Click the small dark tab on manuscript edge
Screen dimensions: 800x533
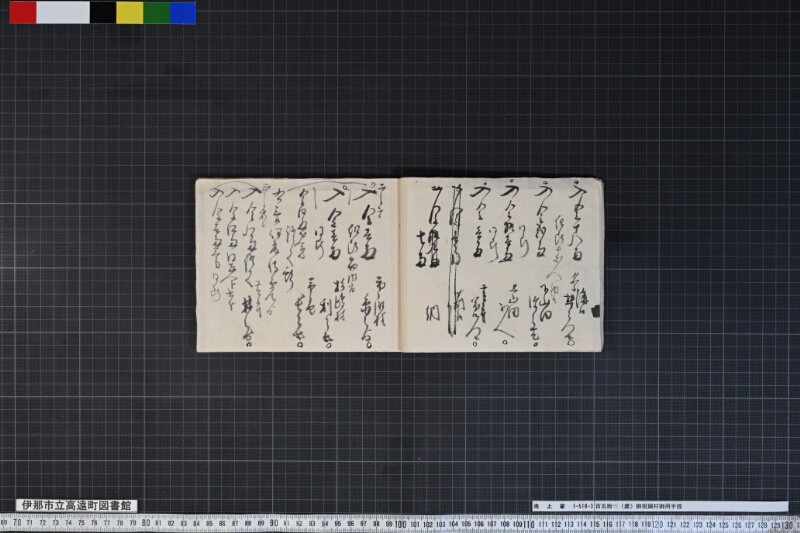click(595, 311)
